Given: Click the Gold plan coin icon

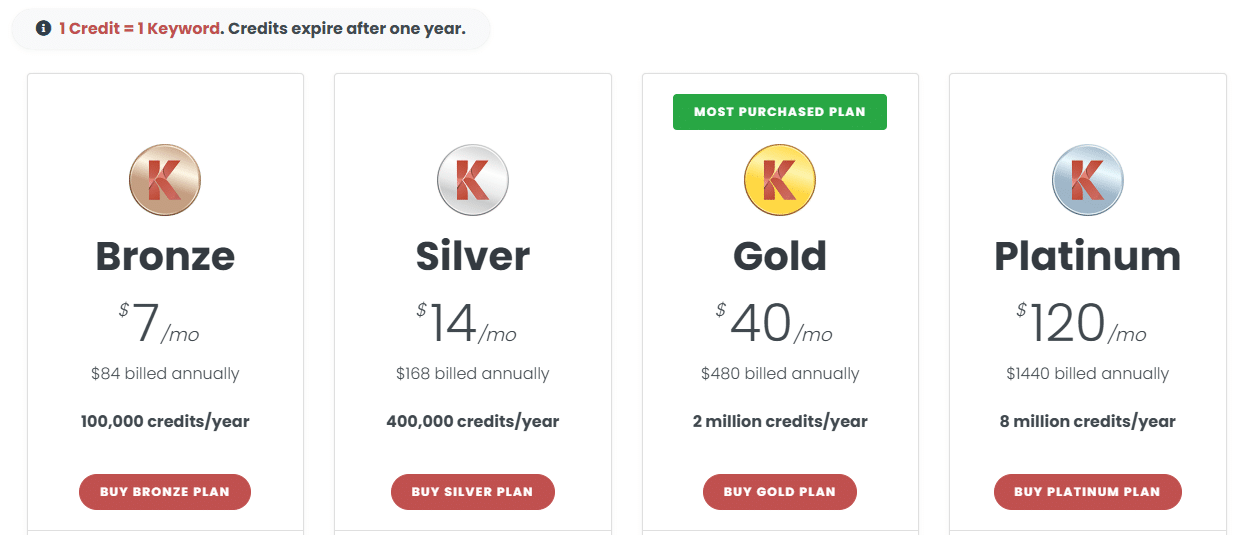Looking at the screenshot, I should tap(780, 180).
